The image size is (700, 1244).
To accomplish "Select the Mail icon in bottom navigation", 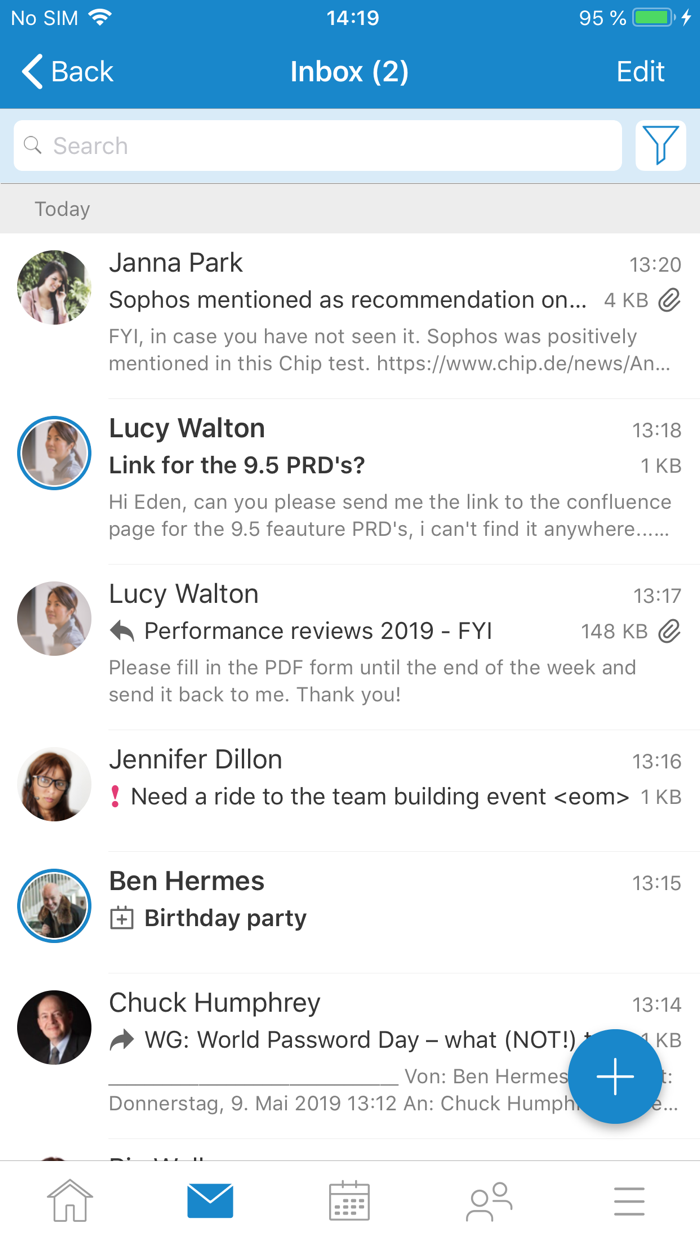I will [x=209, y=1201].
